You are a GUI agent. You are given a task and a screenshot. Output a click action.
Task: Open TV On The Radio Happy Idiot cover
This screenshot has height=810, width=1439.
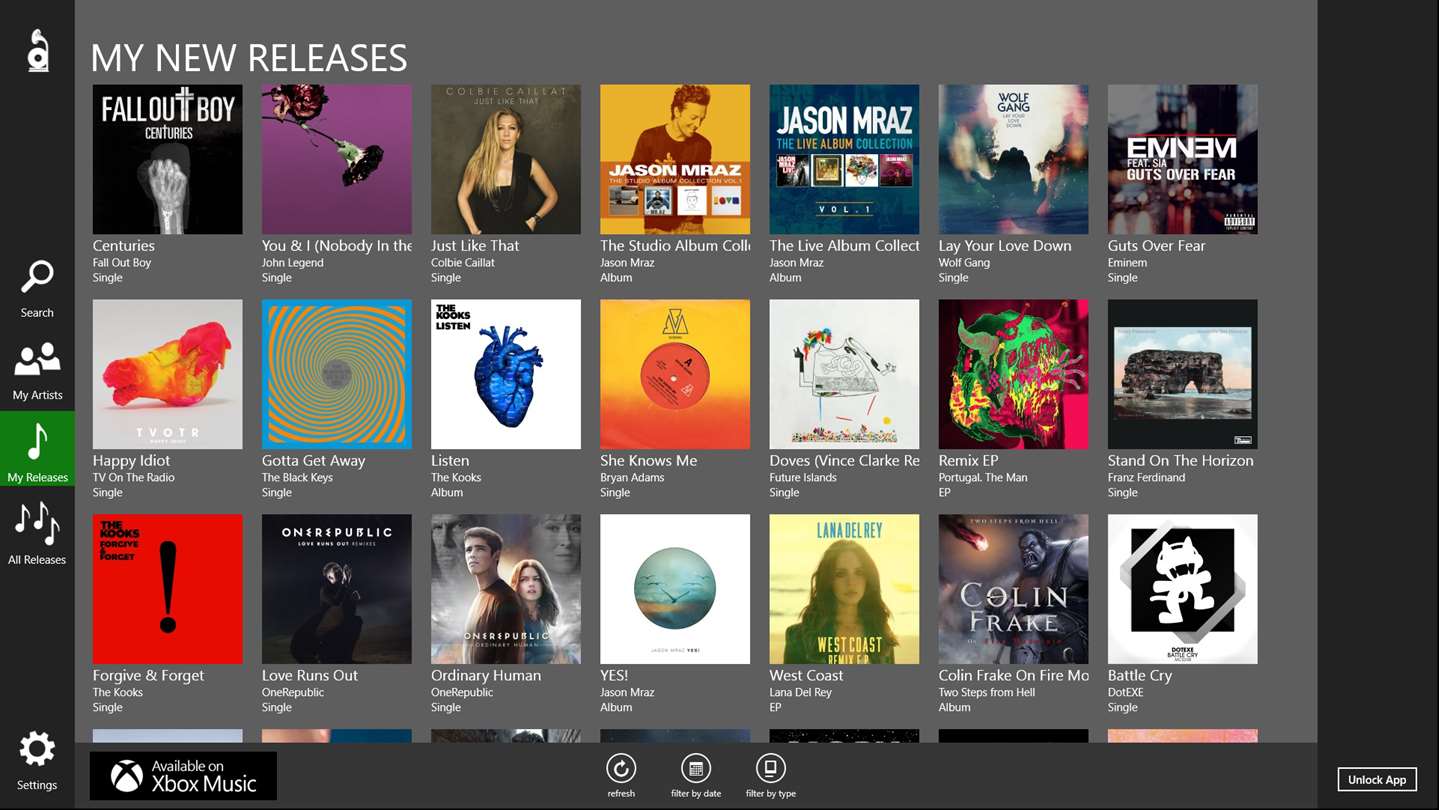[x=167, y=374]
